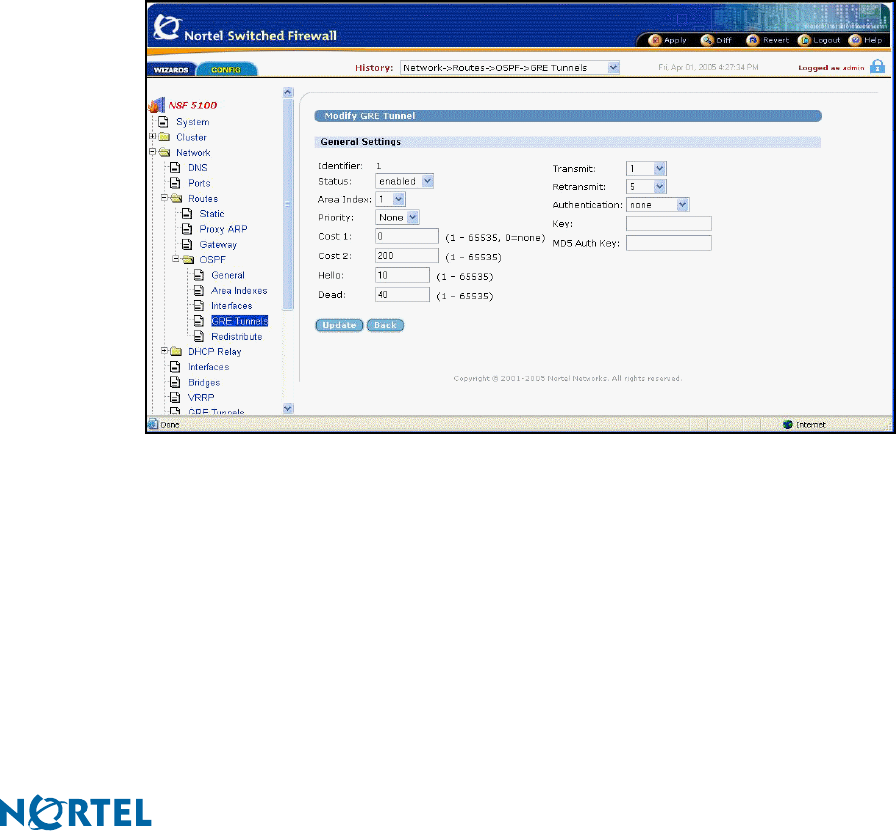896x831 pixels.
Task: Collapse the OSPF tree node
Action: point(175,259)
